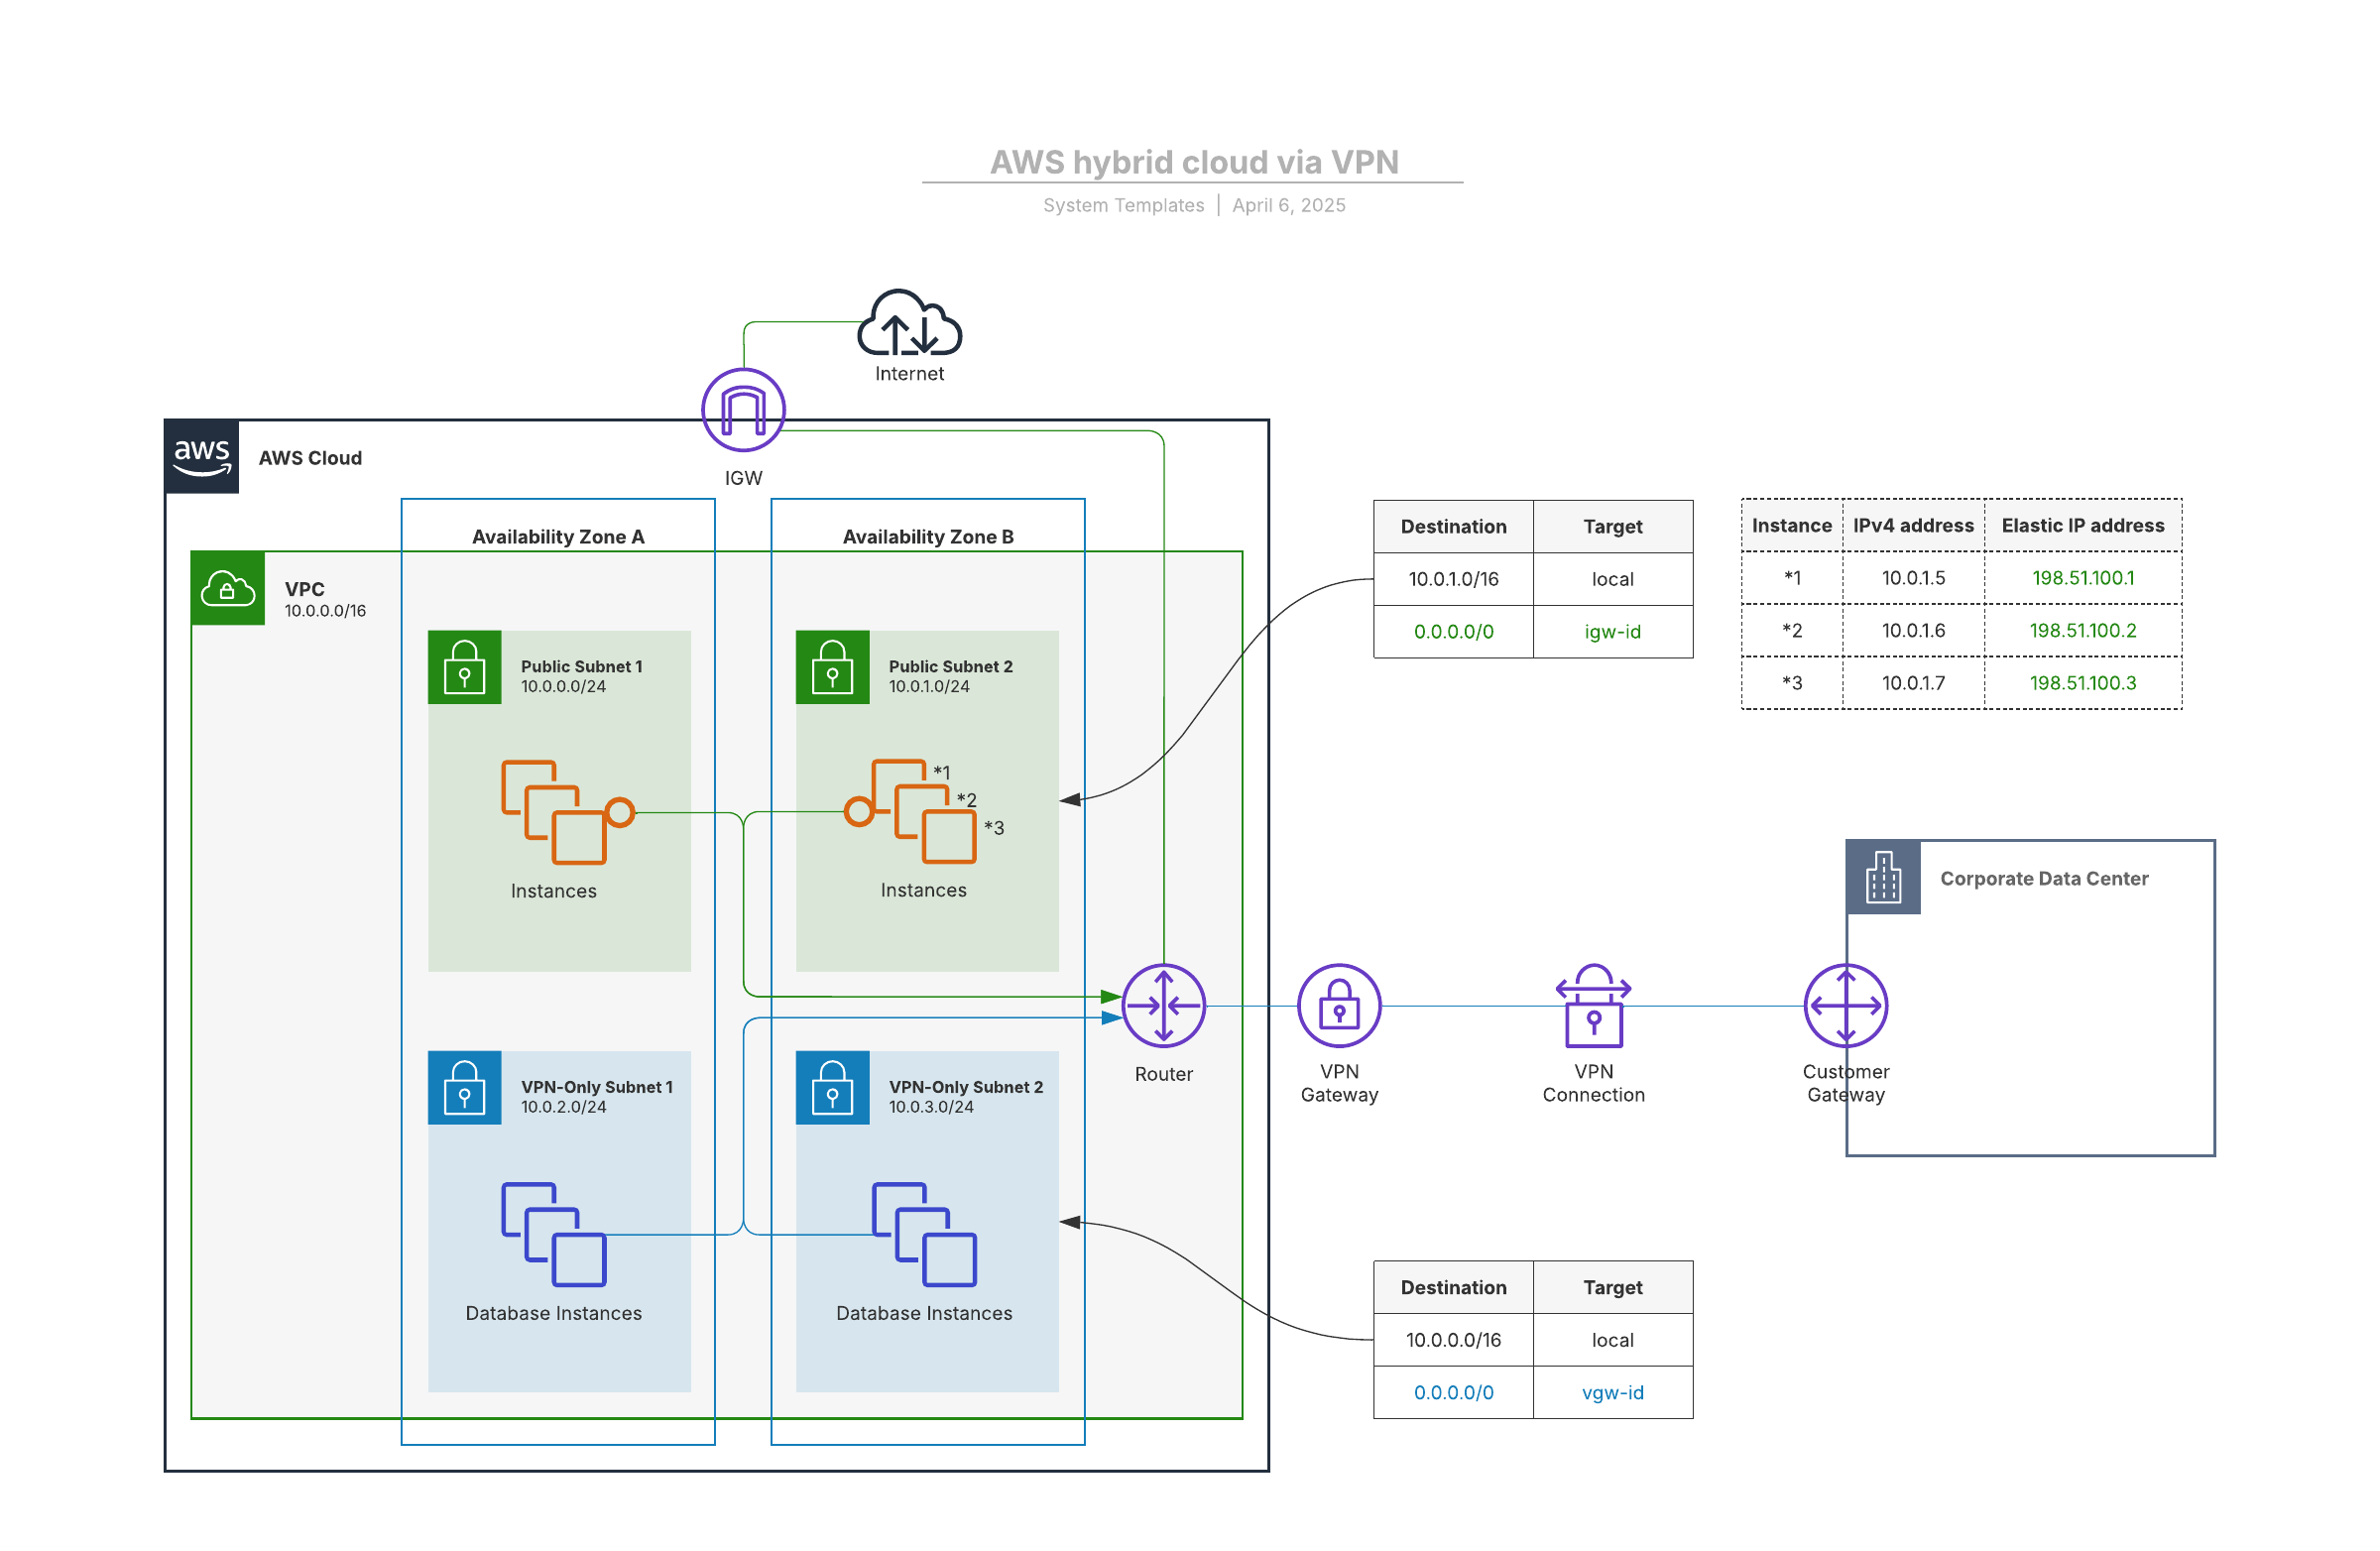2380x1551 pixels.
Task: Click the Corporate Data Center building icon
Action: coord(1883,877)
